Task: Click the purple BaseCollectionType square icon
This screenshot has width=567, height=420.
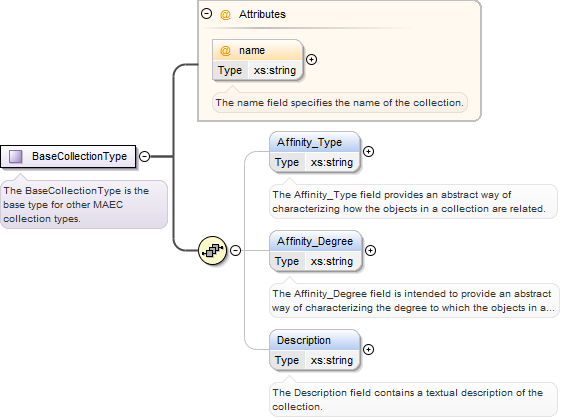Action: click(16, 156)
